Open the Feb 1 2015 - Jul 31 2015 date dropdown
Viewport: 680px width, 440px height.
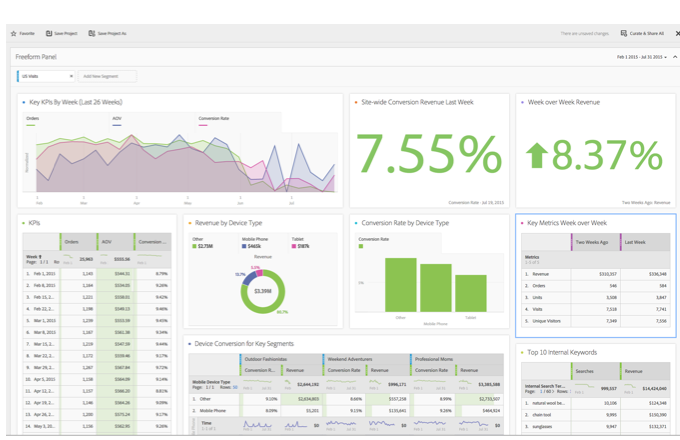tap(642, 57)
